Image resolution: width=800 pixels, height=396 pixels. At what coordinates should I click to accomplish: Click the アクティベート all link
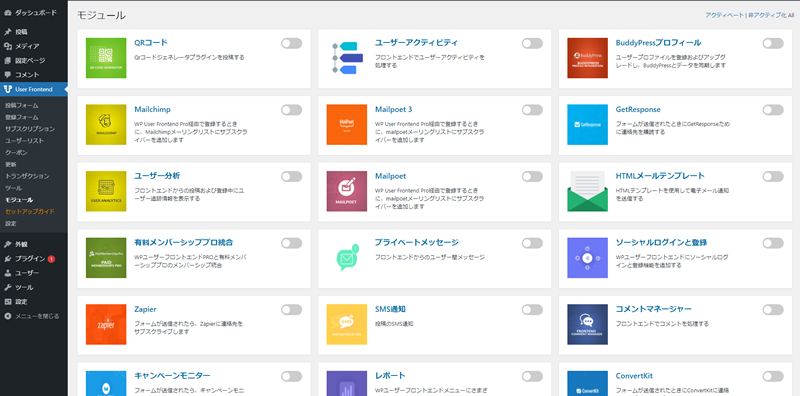tap(724, 15)
